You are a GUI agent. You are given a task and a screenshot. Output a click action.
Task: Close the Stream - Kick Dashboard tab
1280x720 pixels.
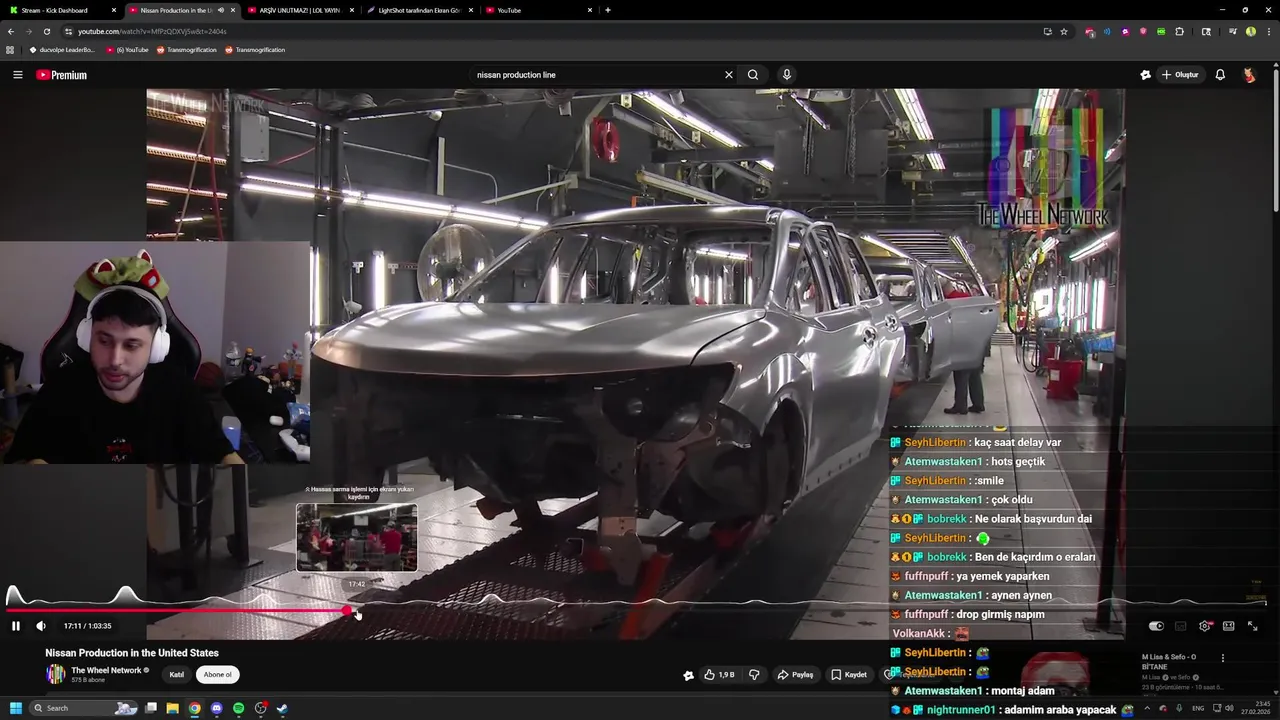tap(114, 10)
